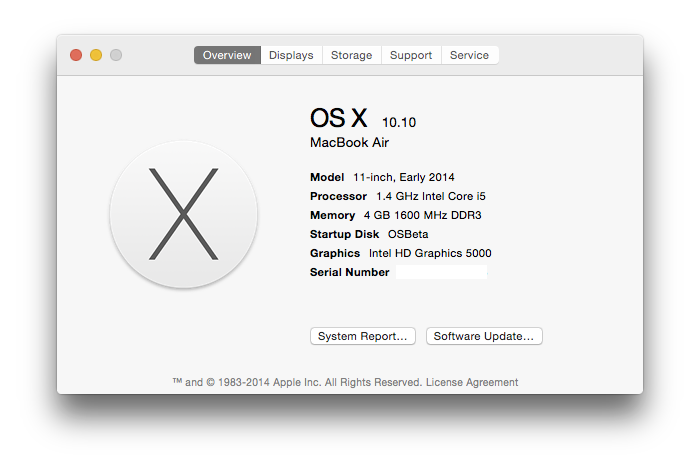The width and height of the screenshot is (700, 473).
Task: Click the 'Memory' label
Action: [x=333, y=215]
